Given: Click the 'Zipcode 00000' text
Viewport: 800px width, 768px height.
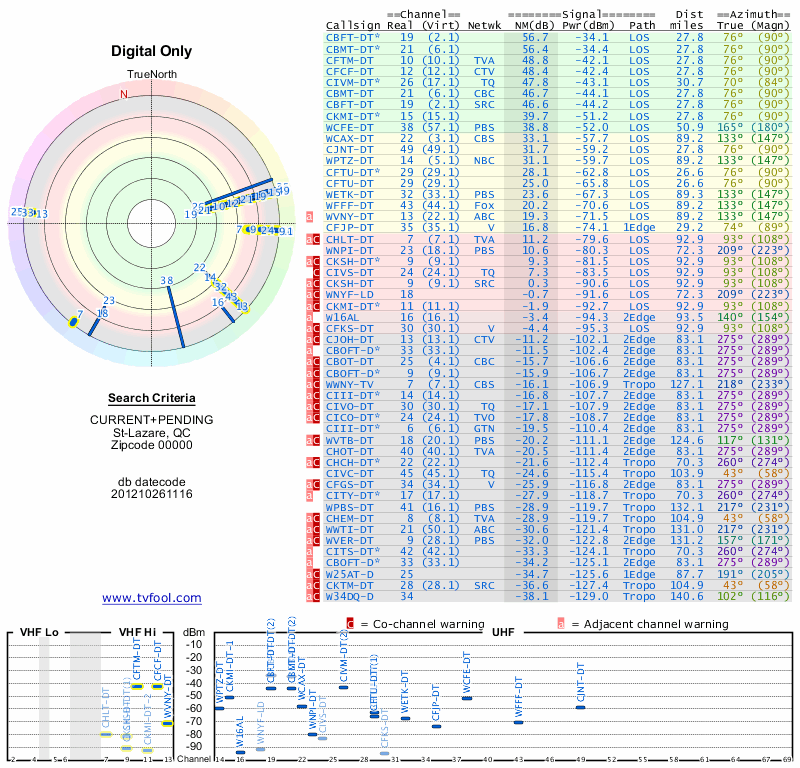Looking at the screenshot, I should (152, 445).
